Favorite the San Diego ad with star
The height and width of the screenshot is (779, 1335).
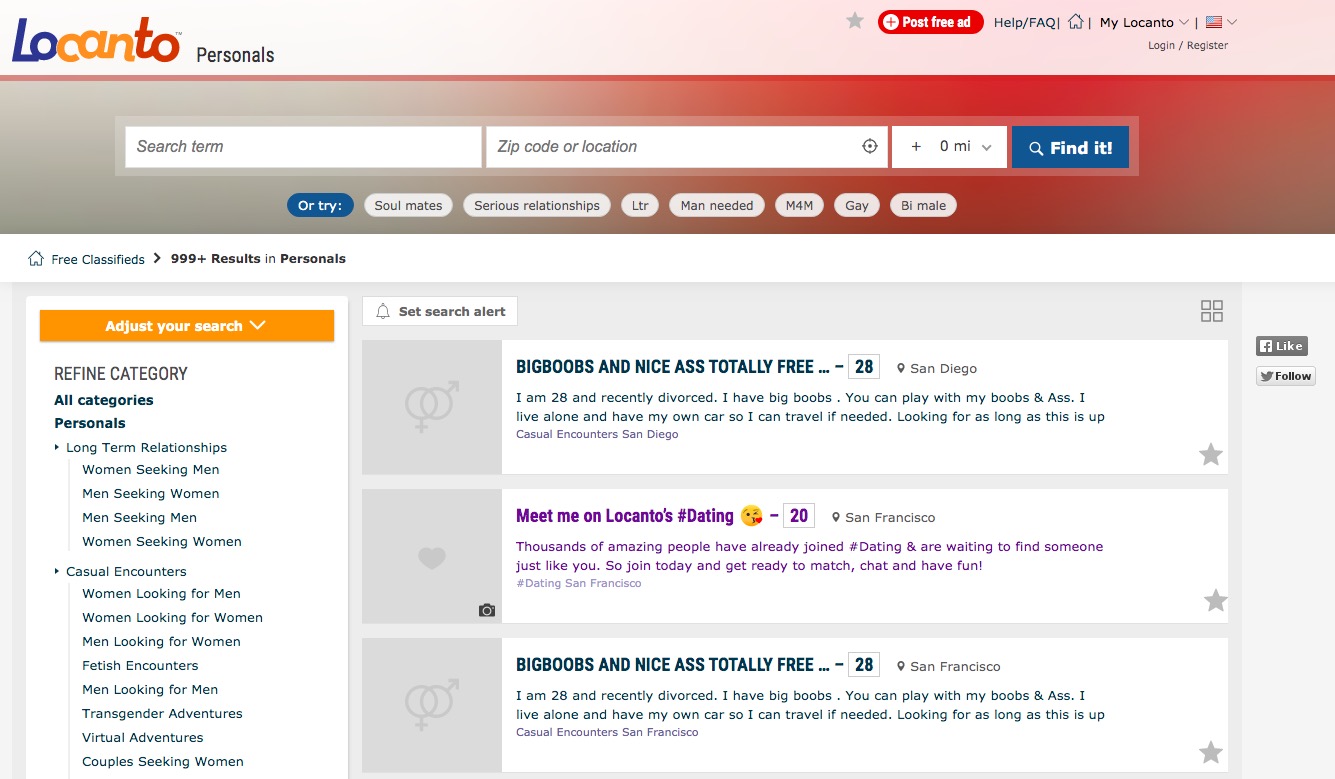click(1211, 455)
